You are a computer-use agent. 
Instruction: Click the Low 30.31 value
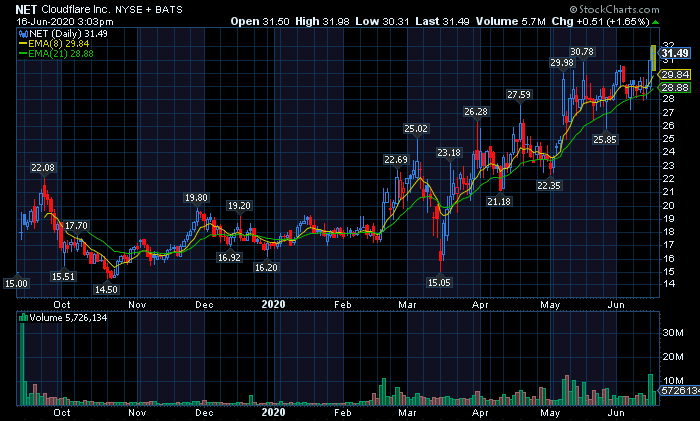tap(382, 21)
